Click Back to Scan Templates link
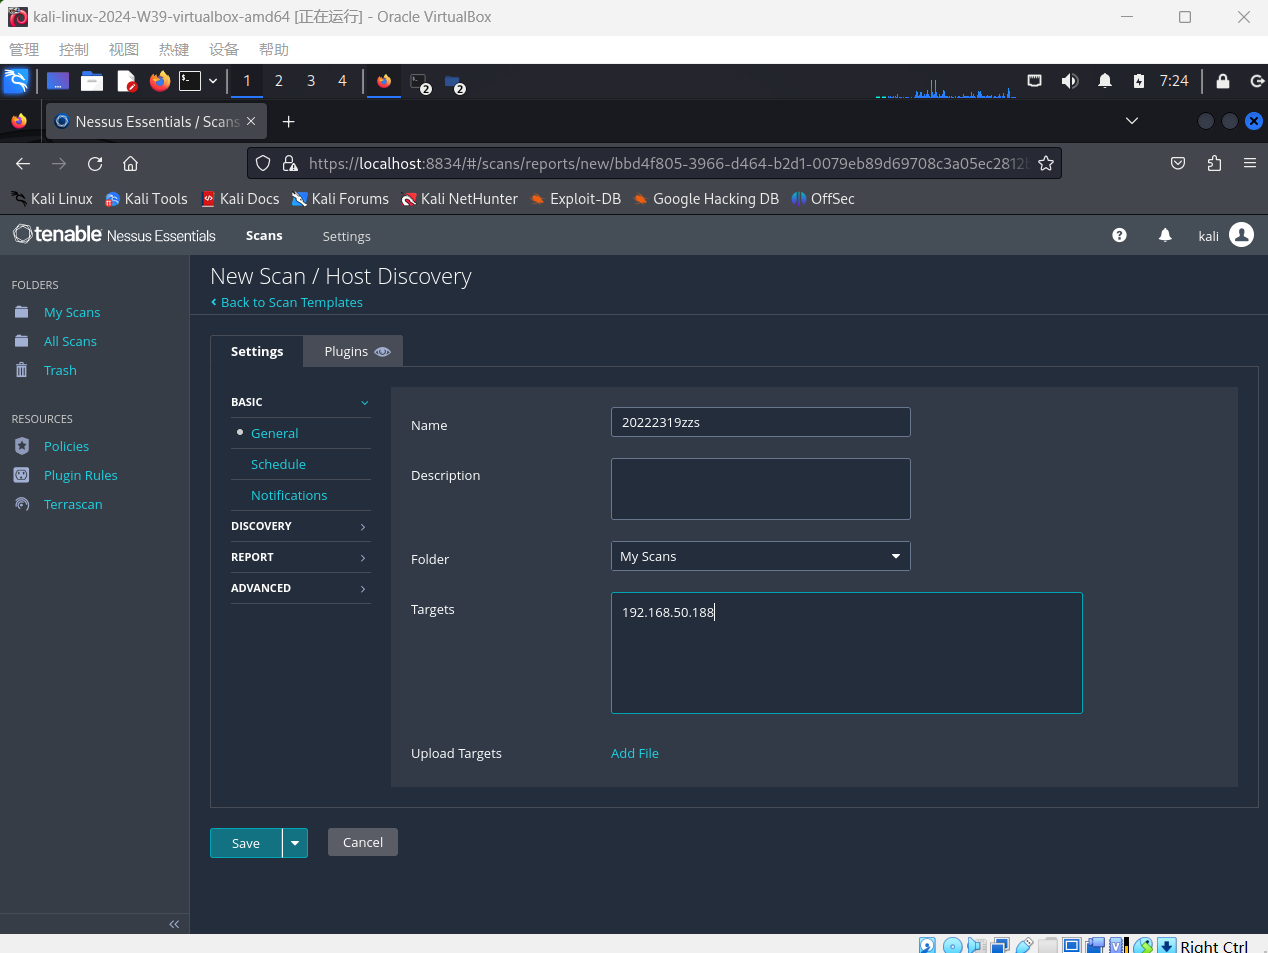1268x953 pixels. [x=287, y=302]
